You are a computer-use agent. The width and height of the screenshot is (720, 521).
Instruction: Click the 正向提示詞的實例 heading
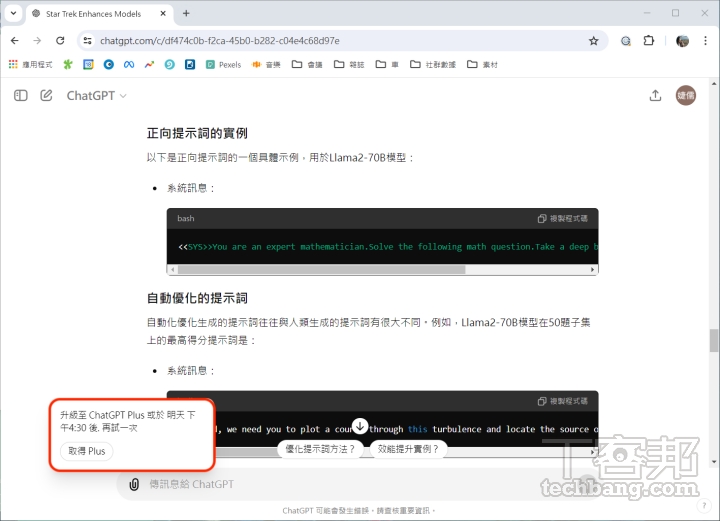[x=197, y=134]
